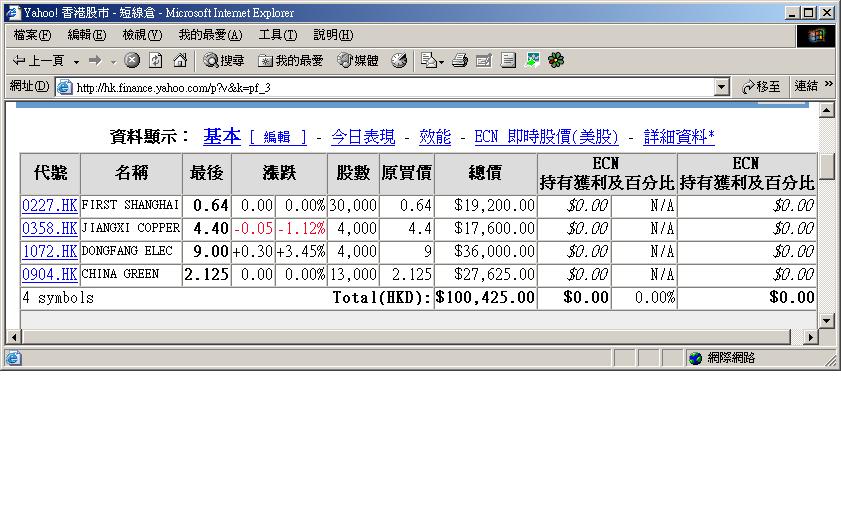Open stock link 1072.HK
This screenshot has height=512, width=841.
pos(50,251)
